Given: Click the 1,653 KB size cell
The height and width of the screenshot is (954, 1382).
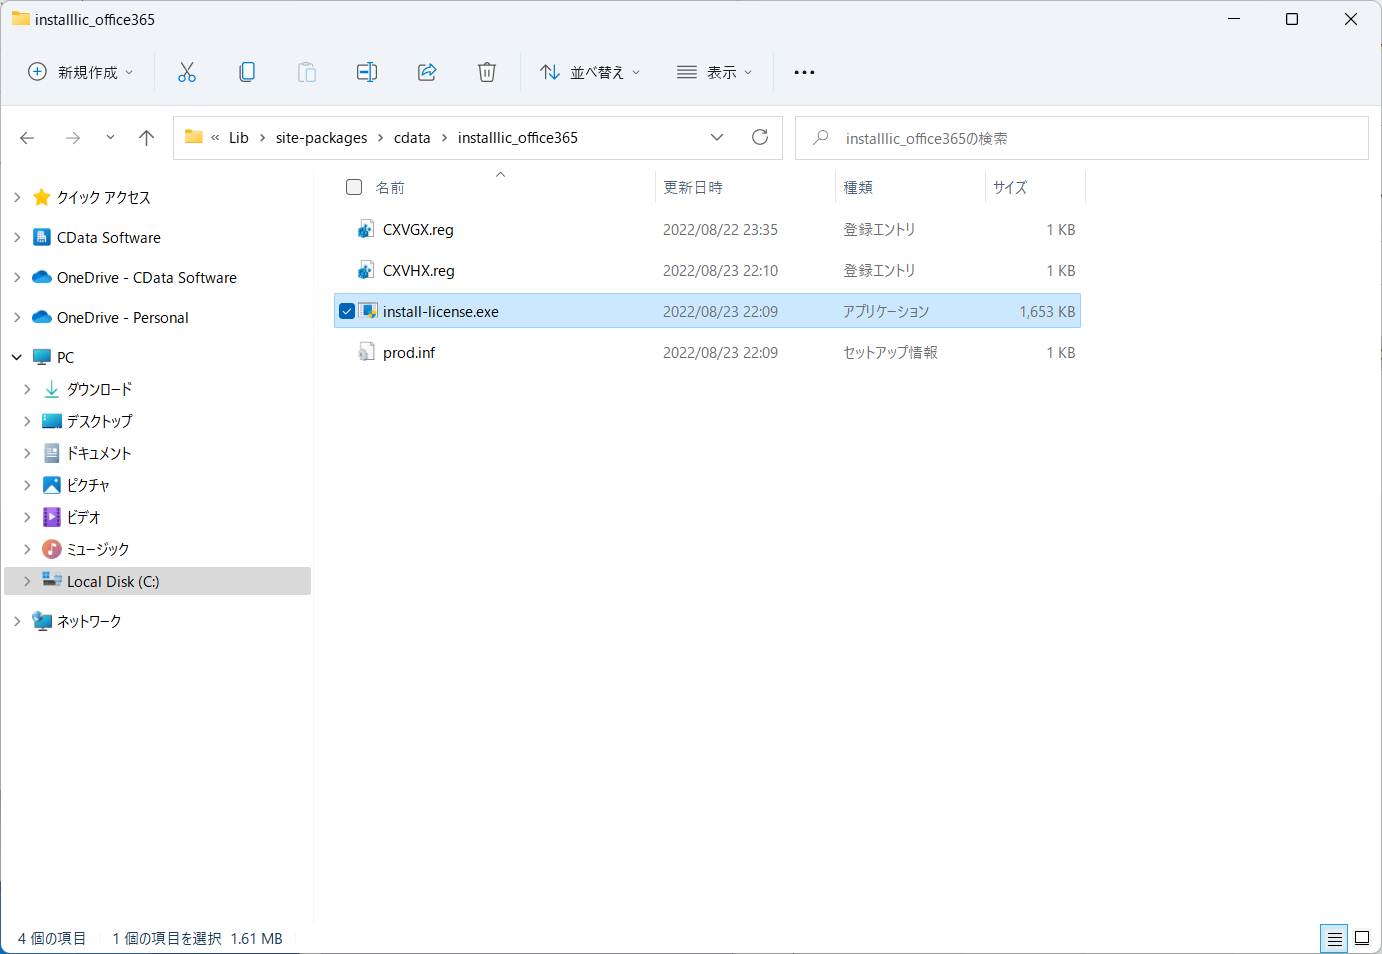Looking at the screenshot, I should point(1047,311).
